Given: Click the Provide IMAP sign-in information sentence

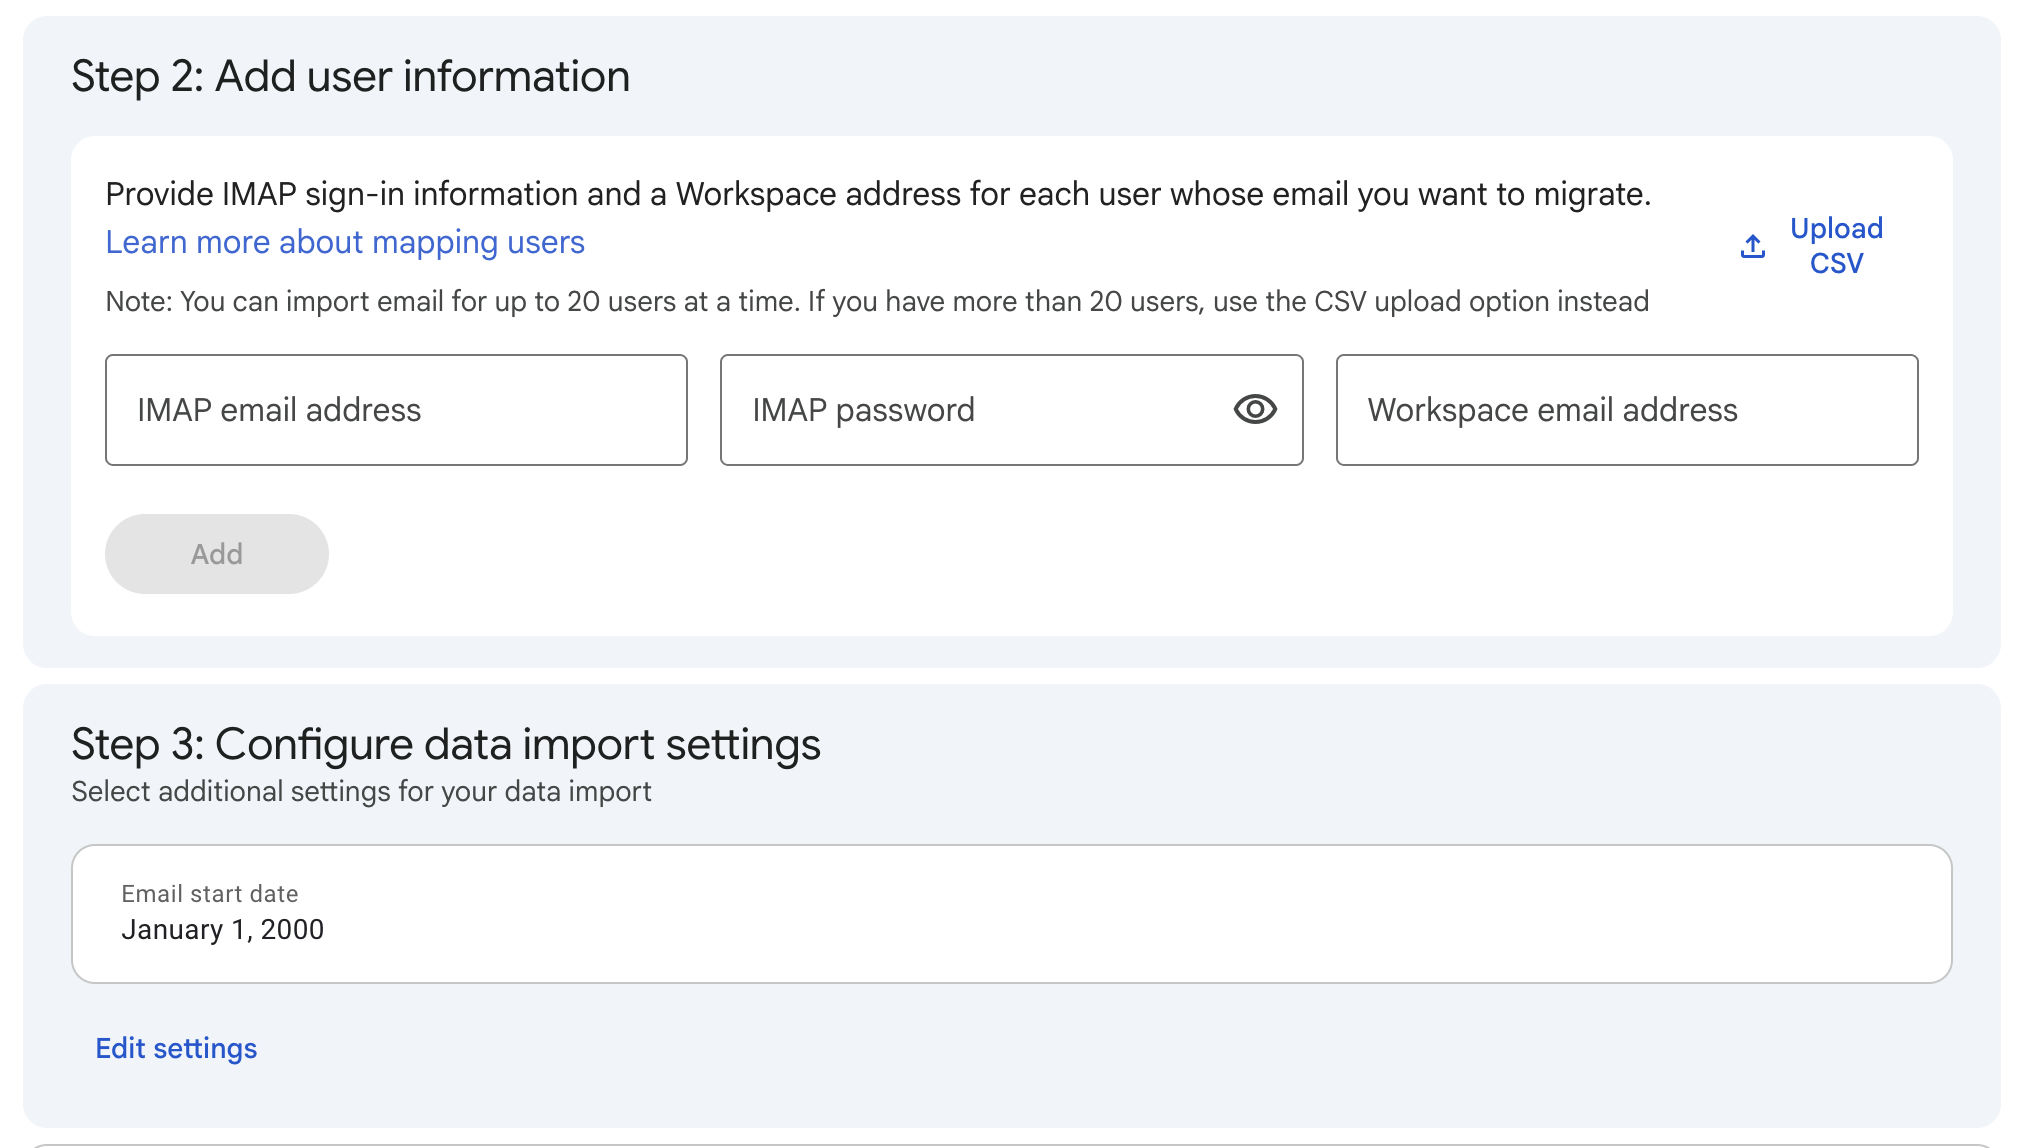Looking at the screenshot, I should [x=877, y=194].
